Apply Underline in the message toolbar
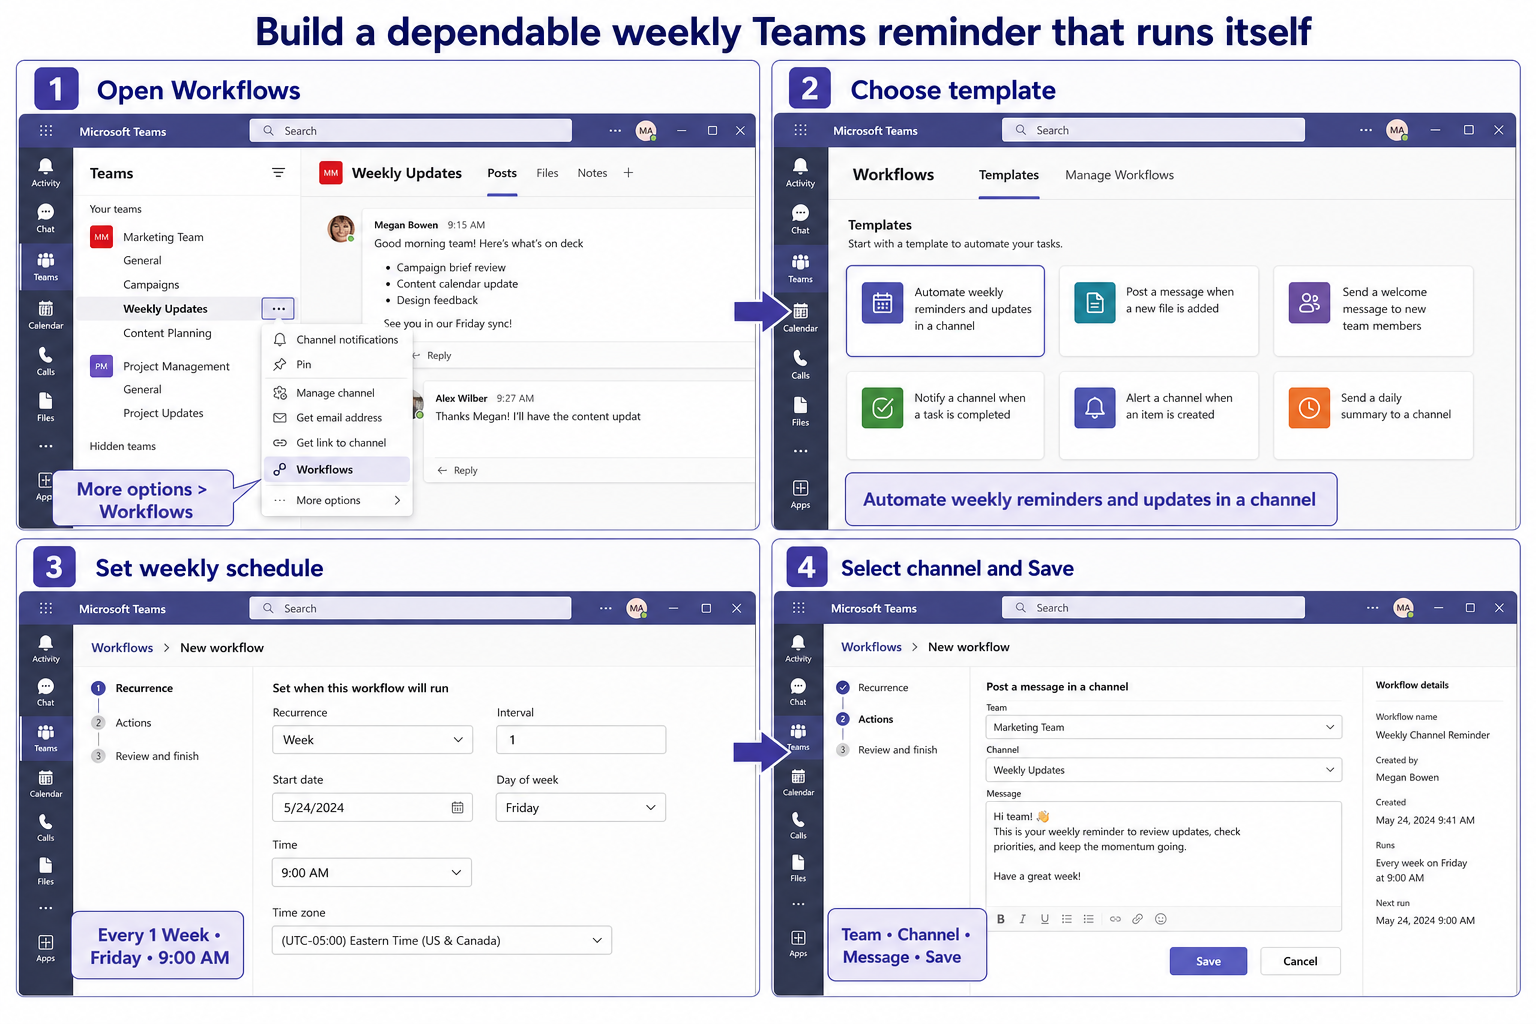This screenshot has width=1536, height=1024. pos(1044,919)
